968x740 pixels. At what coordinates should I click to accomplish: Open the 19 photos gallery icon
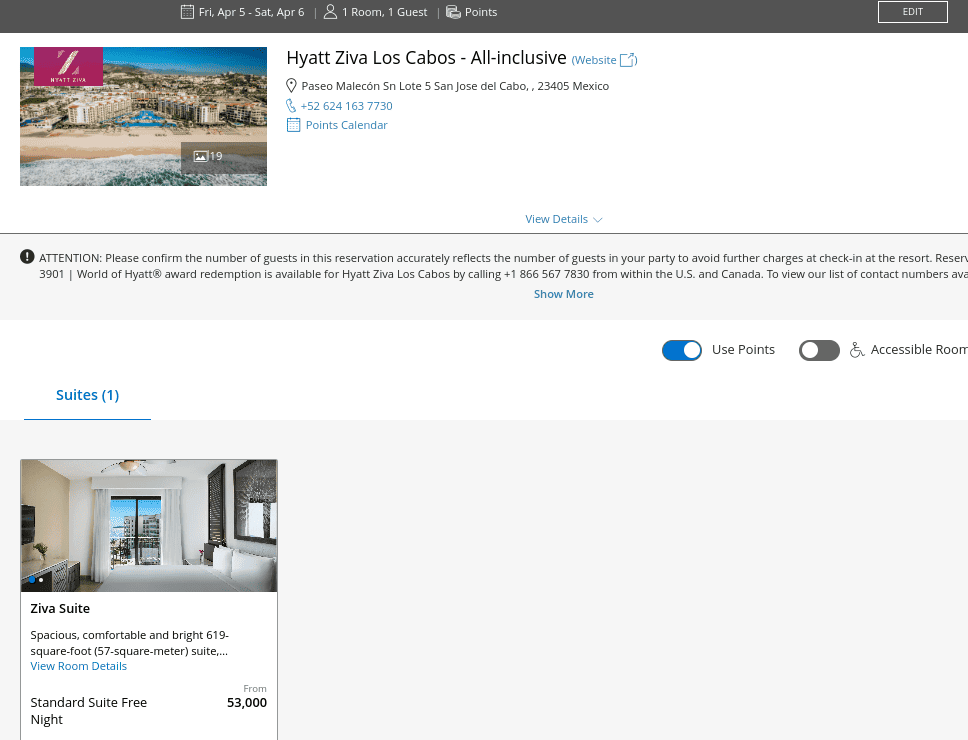coord(201,156)
